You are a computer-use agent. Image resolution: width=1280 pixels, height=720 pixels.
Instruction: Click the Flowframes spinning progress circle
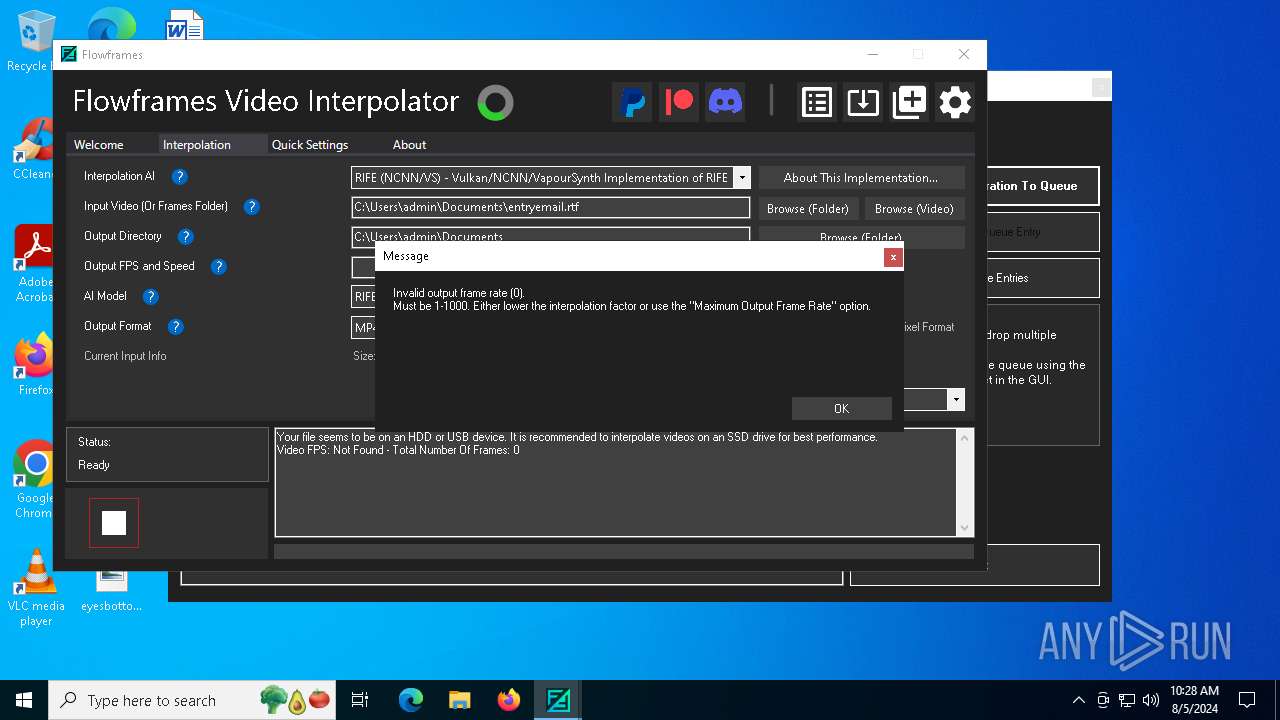click(495, 102)
